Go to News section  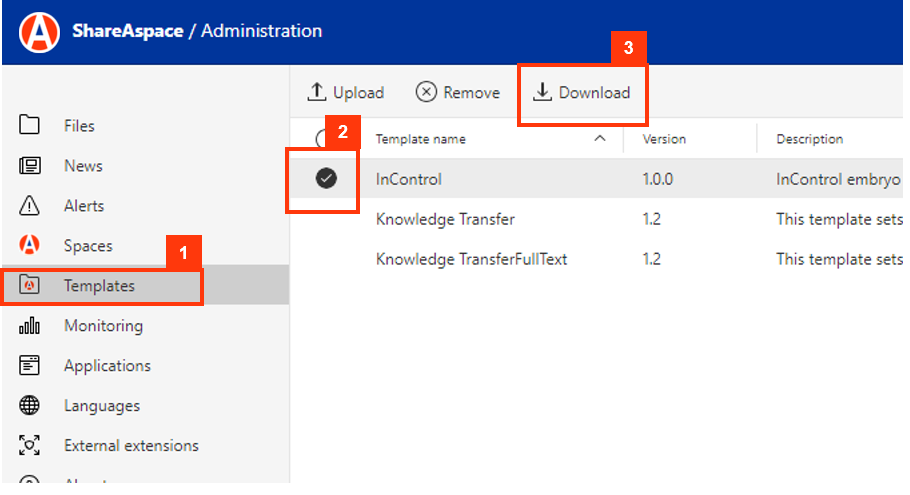83,166
